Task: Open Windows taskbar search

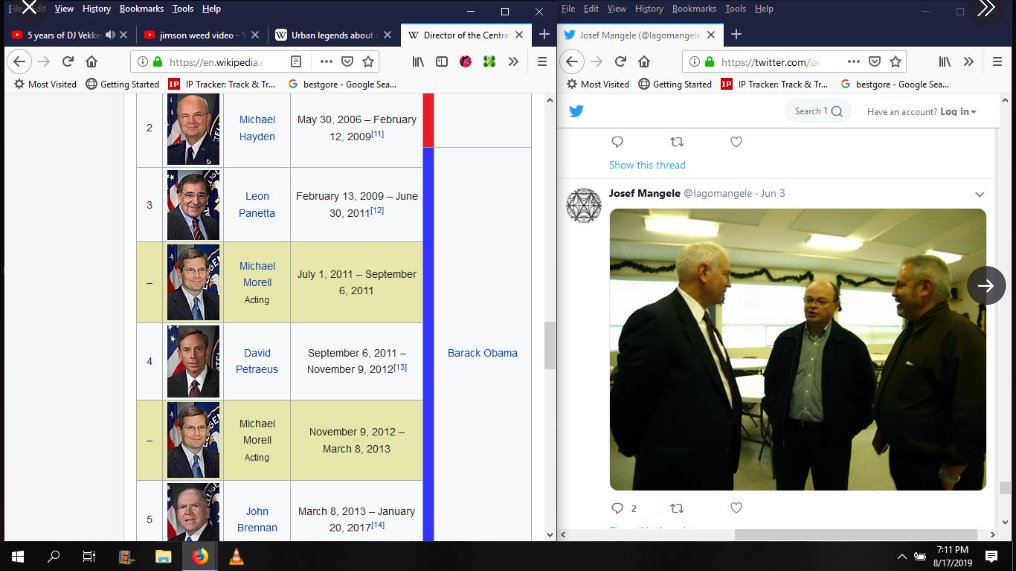Action: coord(54,556)
